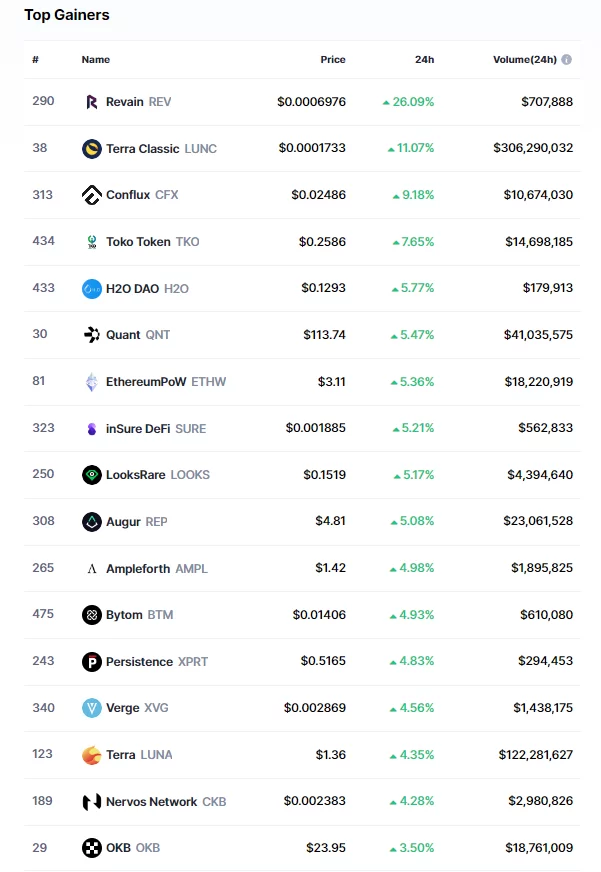Click the OKB coin logo
Image resolution: width=601 pixels, height=872 pixels.
tap(92, 848)
